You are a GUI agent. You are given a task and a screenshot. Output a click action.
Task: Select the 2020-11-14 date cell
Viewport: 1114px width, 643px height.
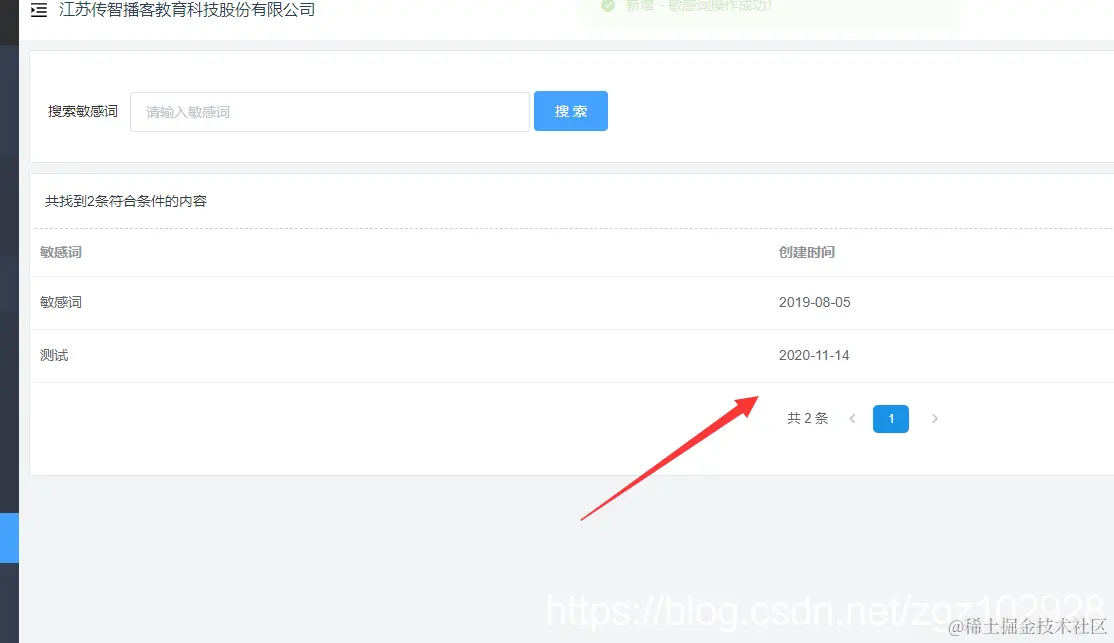pos(813,355)
